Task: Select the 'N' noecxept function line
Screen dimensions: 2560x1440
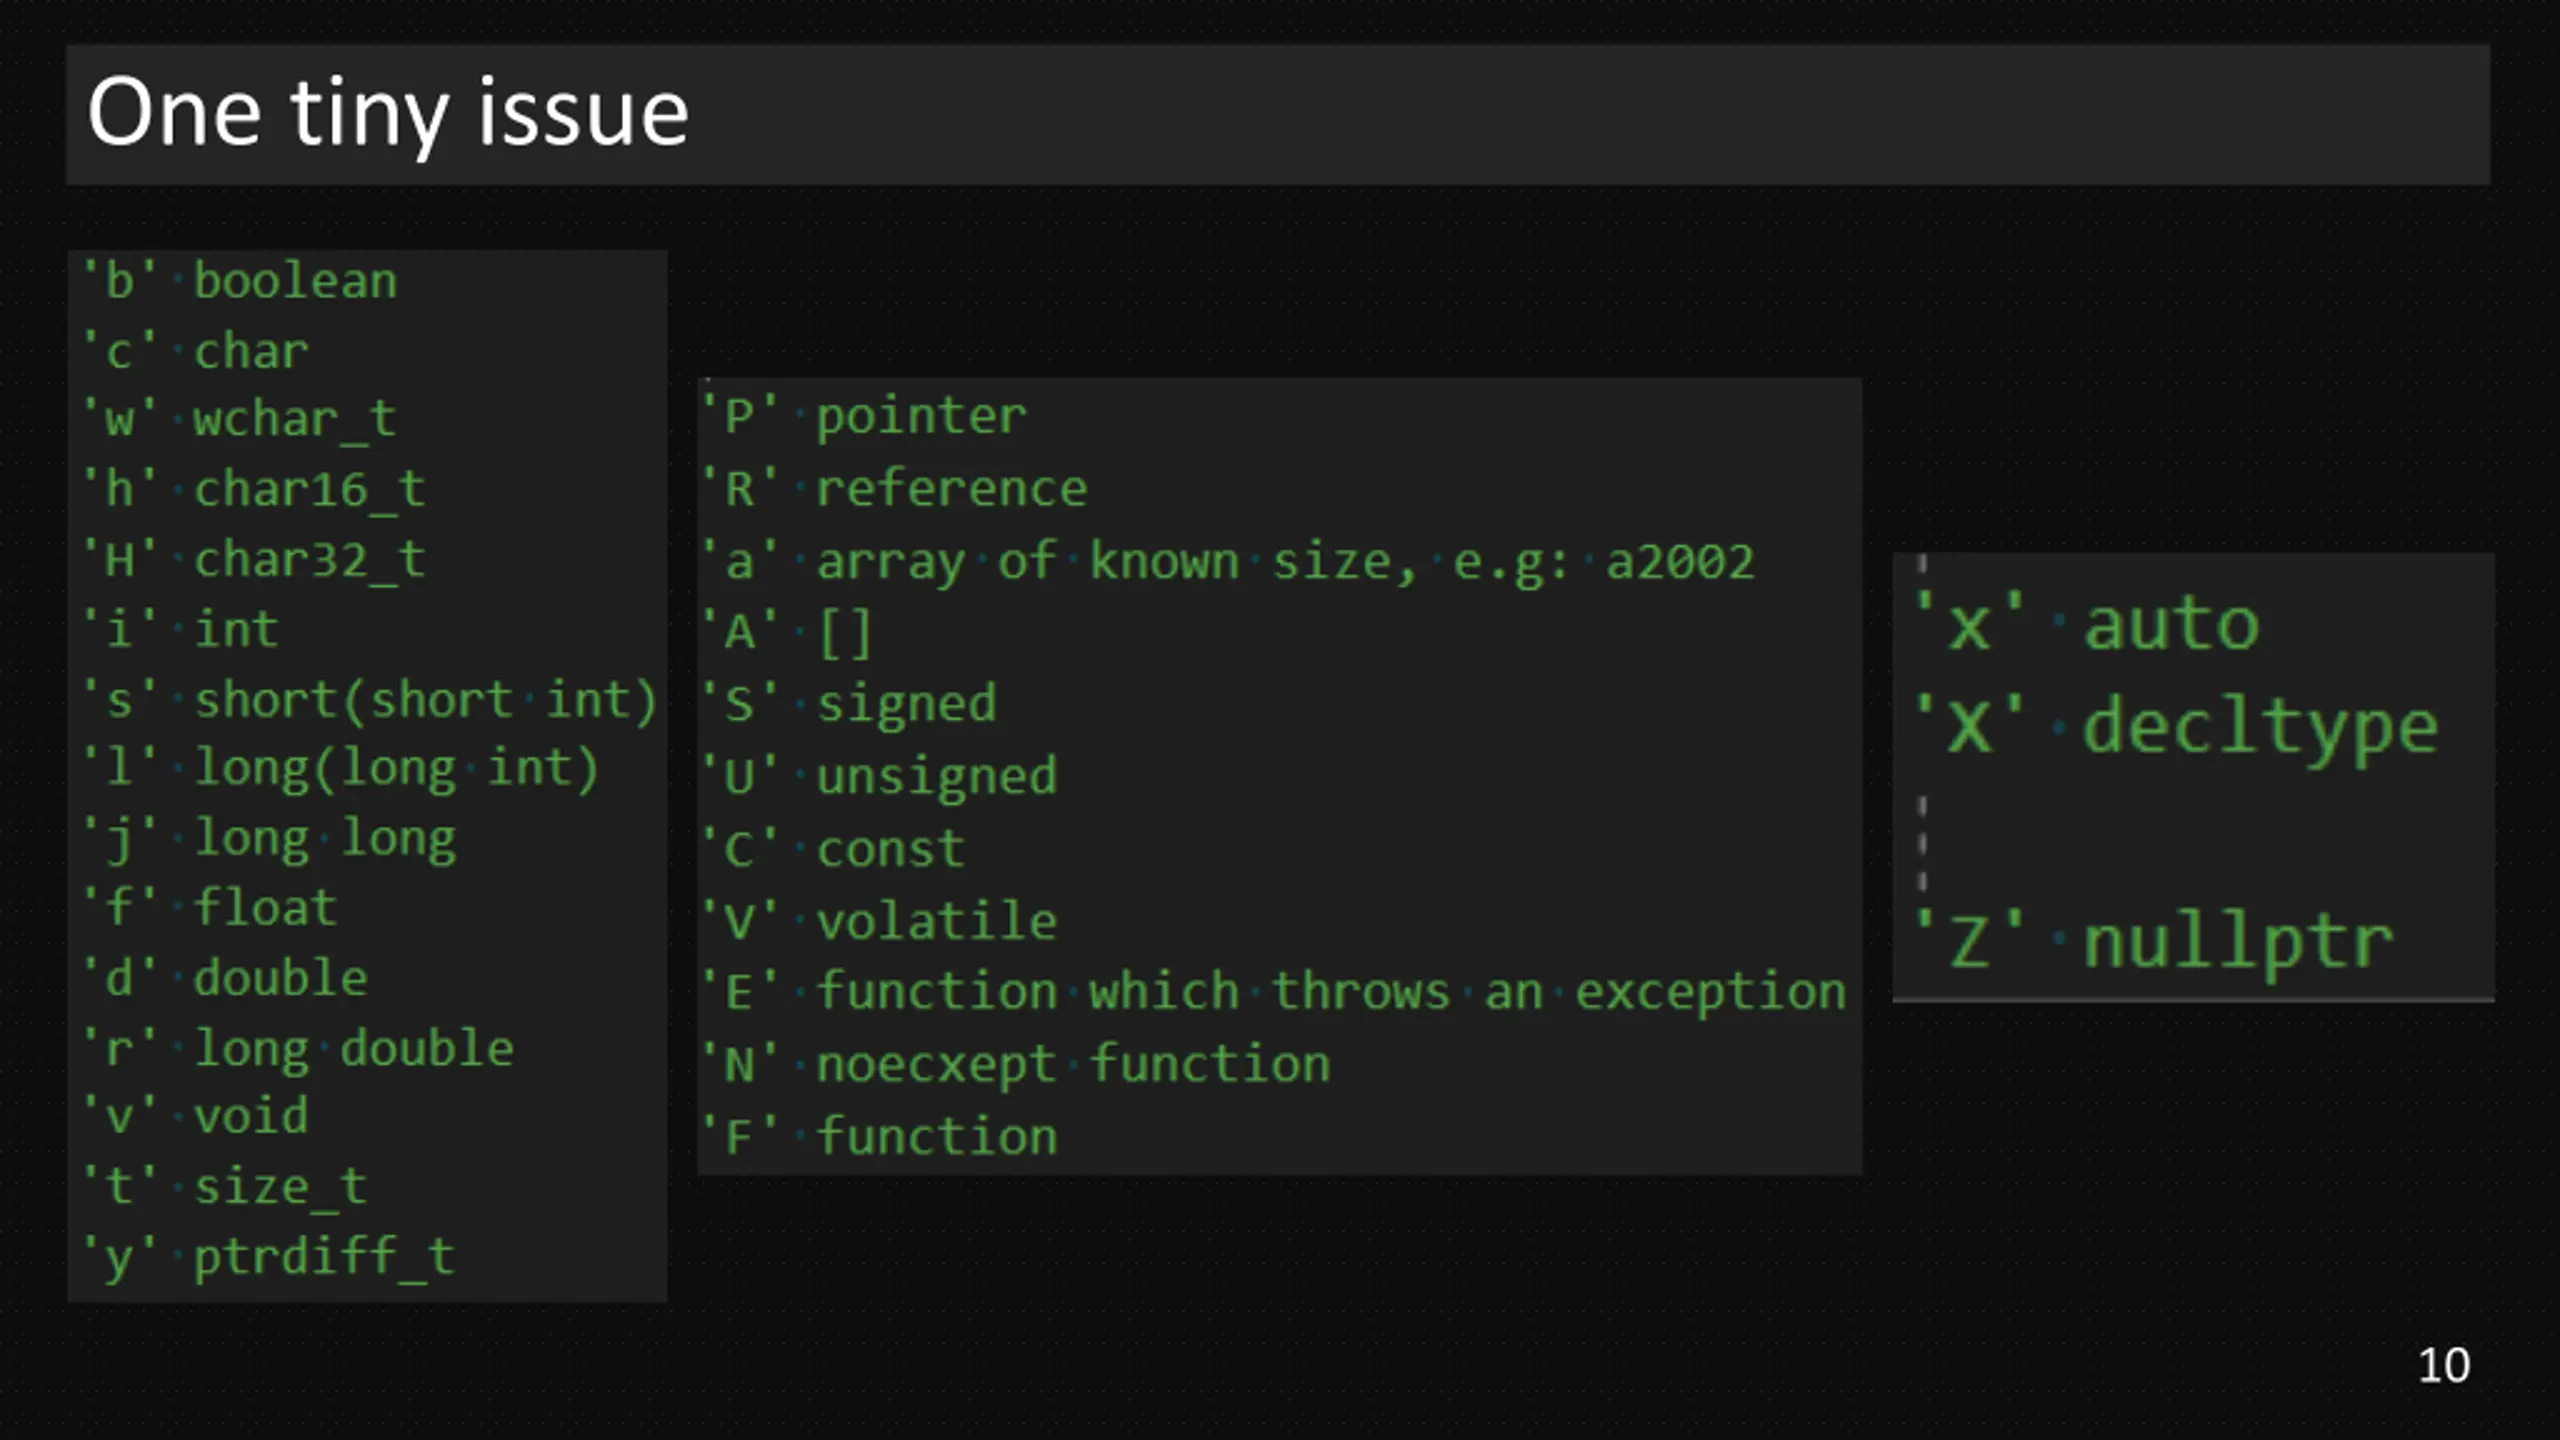Action: point(1016,1065)
